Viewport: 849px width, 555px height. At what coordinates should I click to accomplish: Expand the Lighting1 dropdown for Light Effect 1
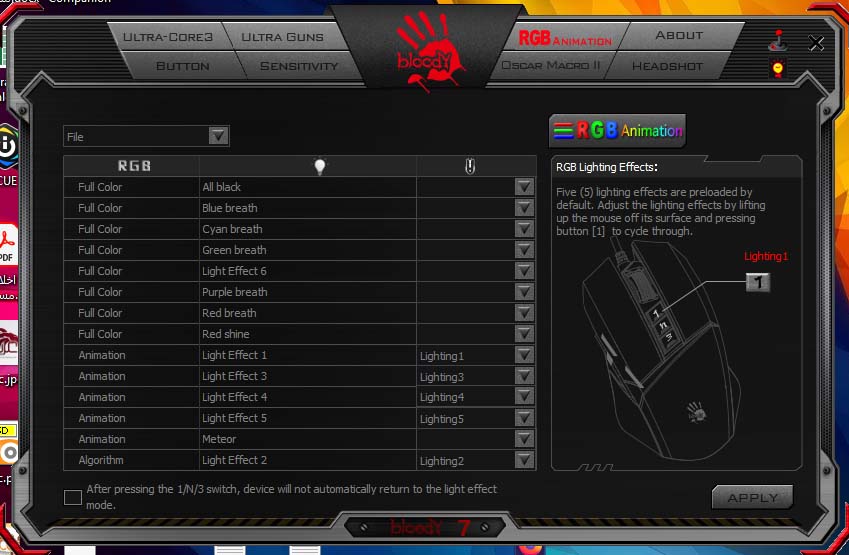[524, 355]
